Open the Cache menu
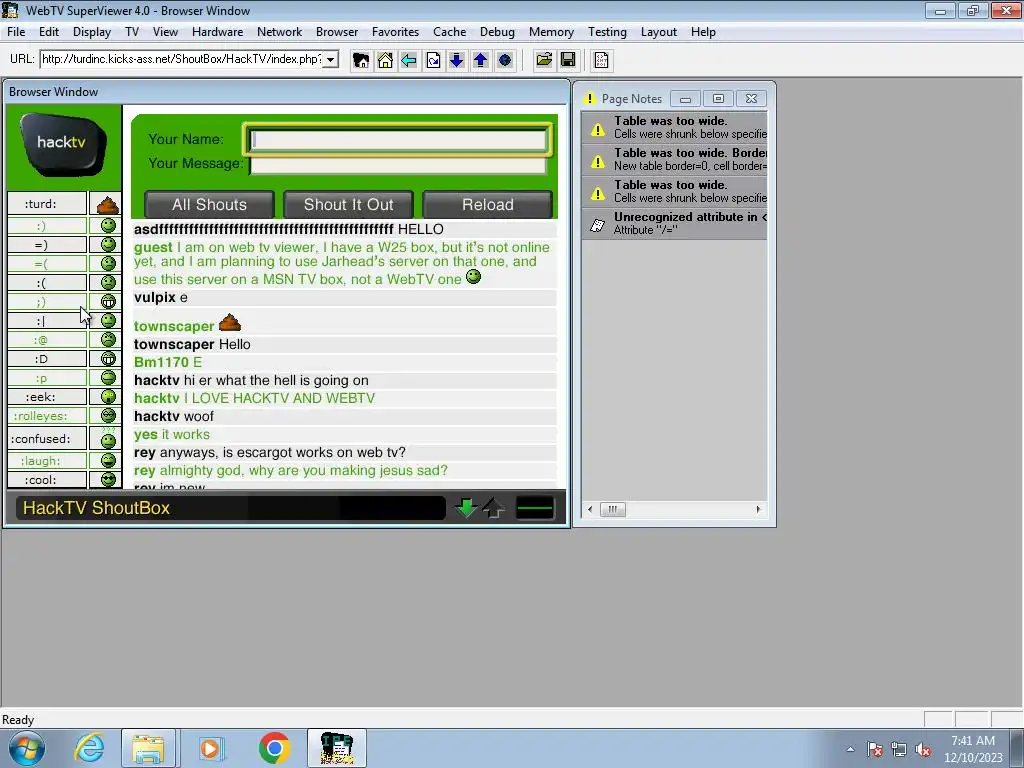This screenshot has width=1024, height=768. [449, 32]
